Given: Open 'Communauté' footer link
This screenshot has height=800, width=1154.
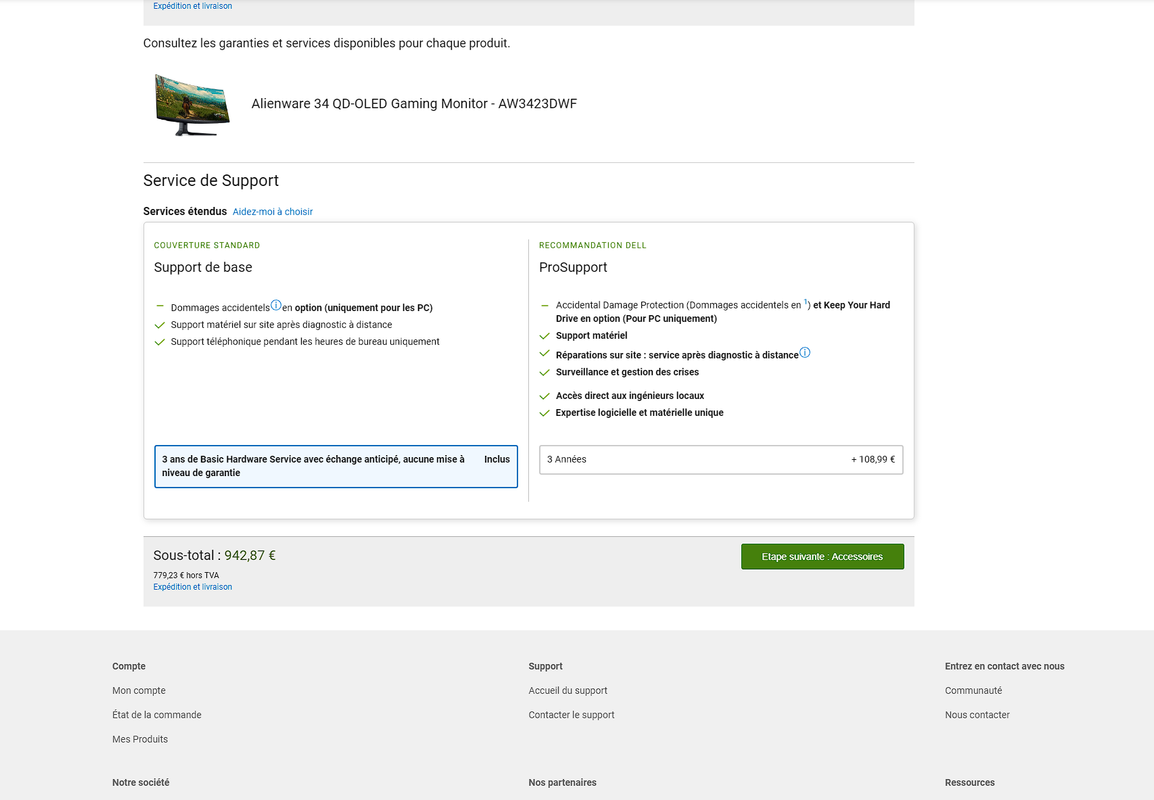Looking at the screenshot, I should [x=973, y=690].
